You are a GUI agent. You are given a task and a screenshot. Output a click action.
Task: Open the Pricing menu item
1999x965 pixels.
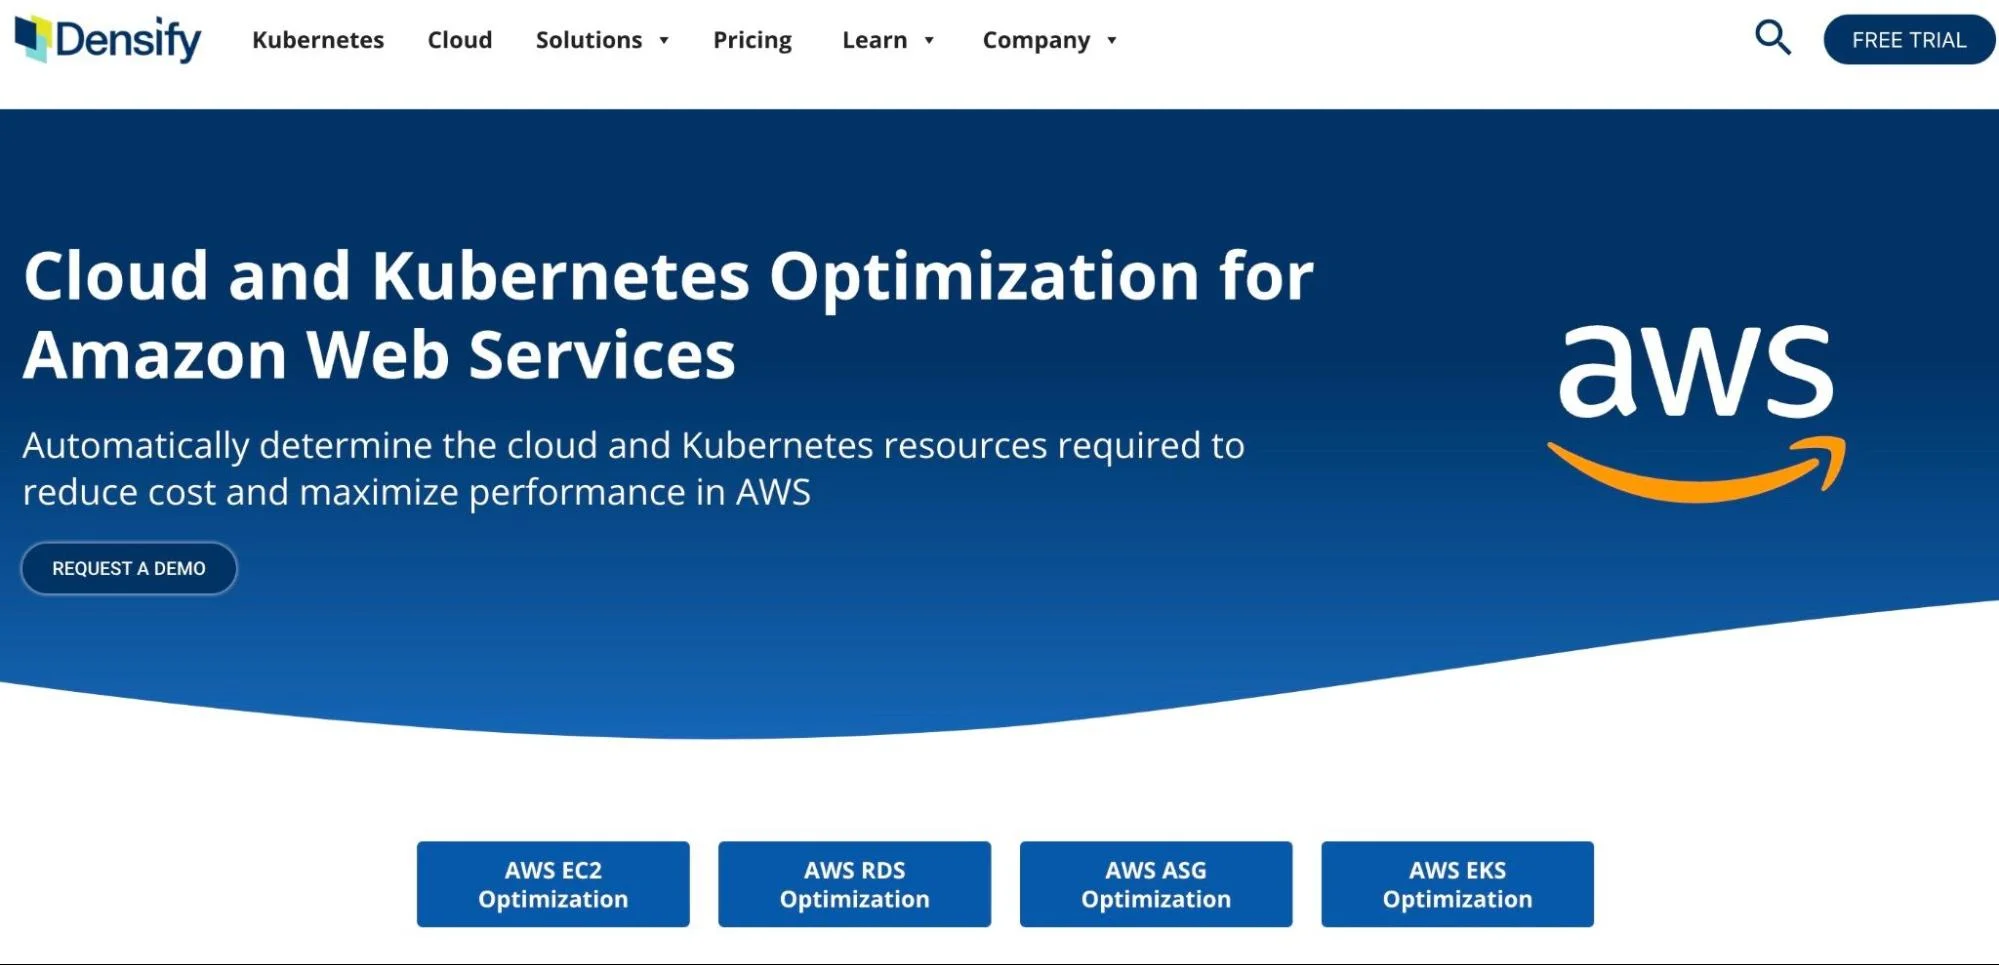pos(752,40)
